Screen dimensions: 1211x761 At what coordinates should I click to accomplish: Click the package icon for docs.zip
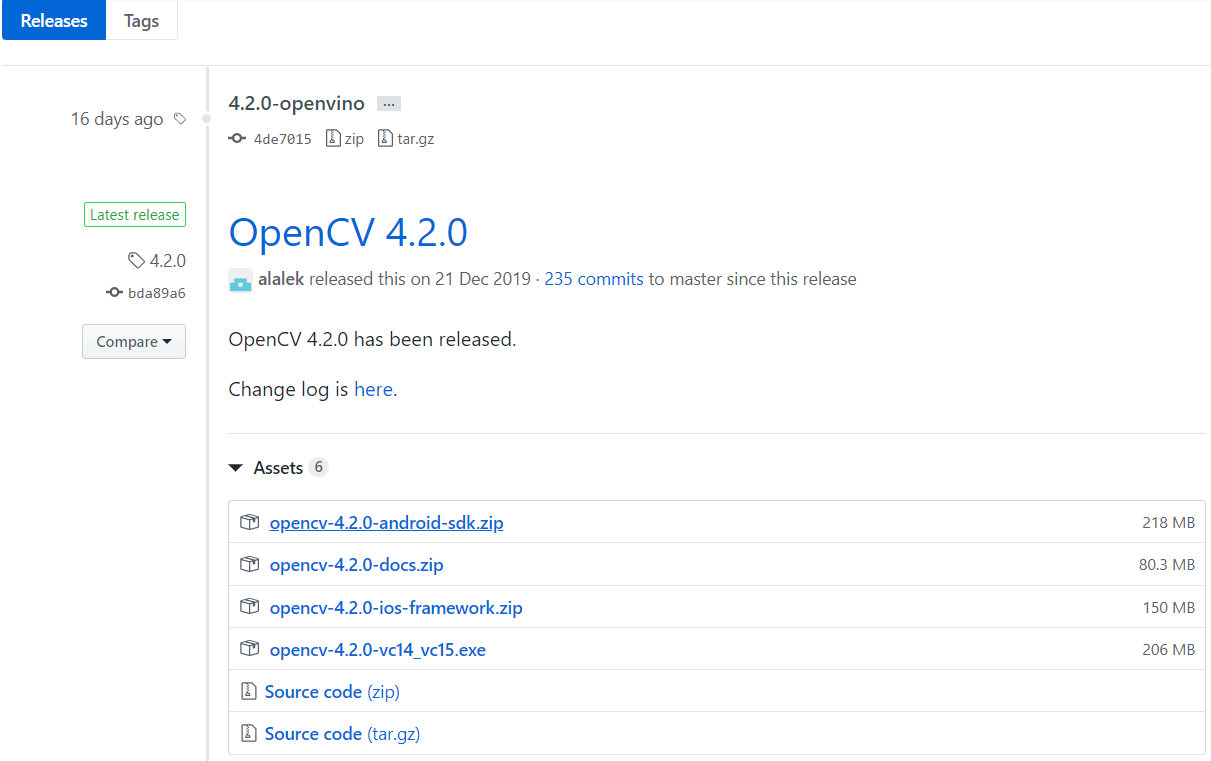pos(250,565)
